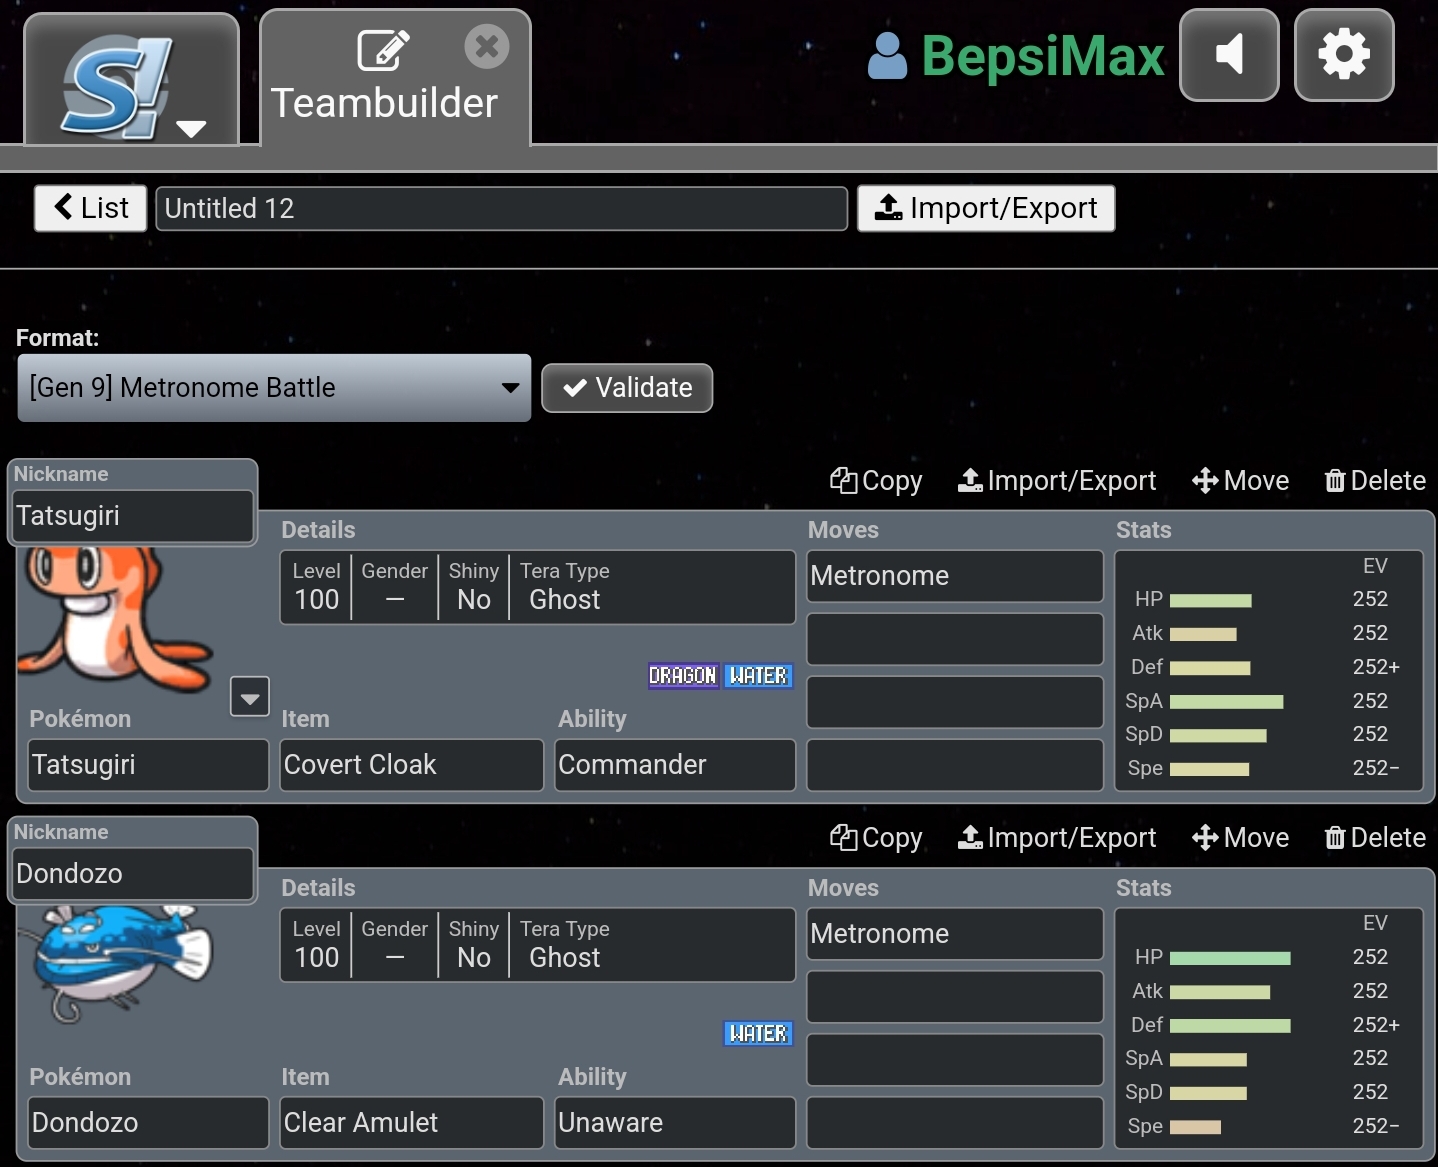
Task: Open the Showdown logo main menu
Action: pos(131,82)
